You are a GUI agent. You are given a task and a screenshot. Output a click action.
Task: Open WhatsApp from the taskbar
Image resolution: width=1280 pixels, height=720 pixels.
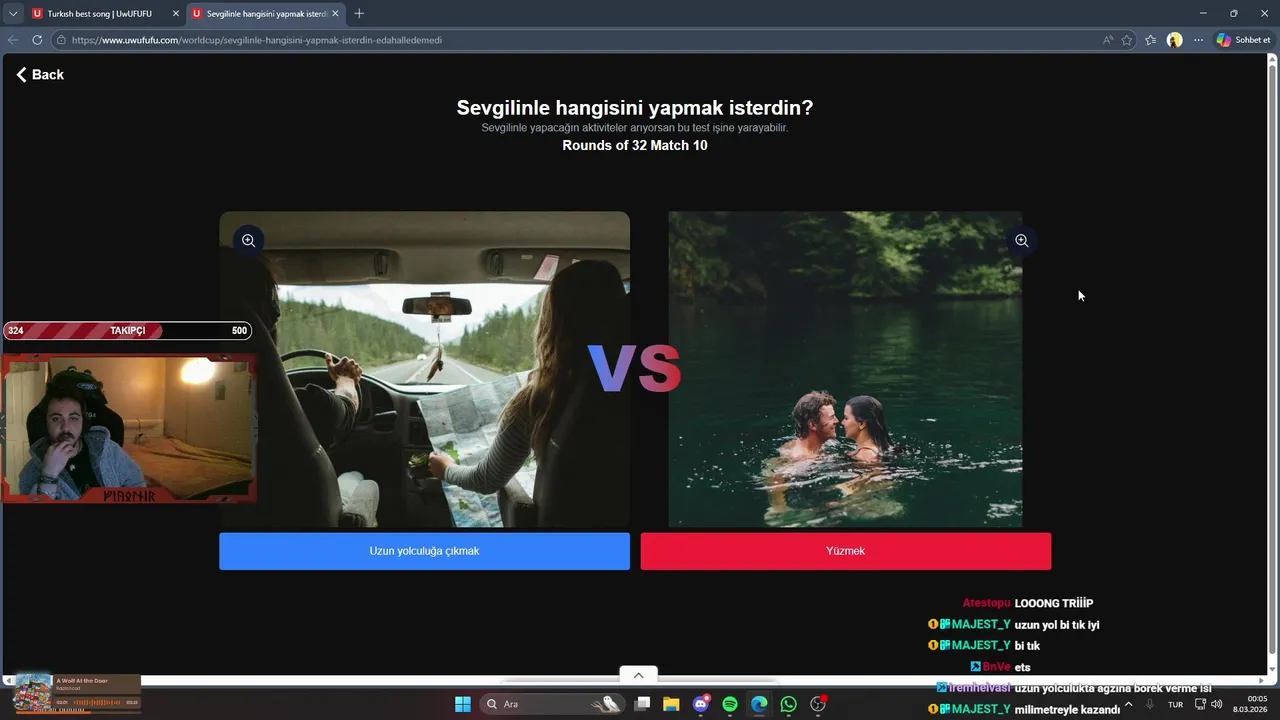[x=789, y=704]
